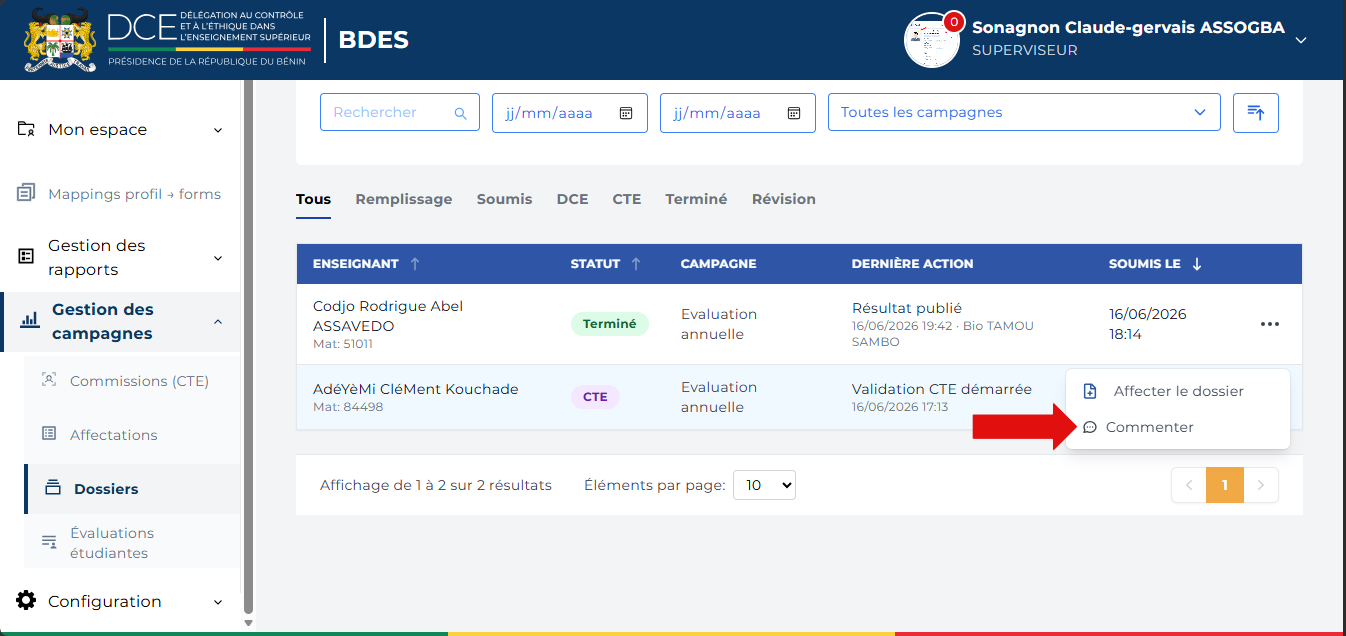The image size is (1346, 636).
Task: Click the Affecter le dossier file icon
Action: click(x=1090, y=391)
